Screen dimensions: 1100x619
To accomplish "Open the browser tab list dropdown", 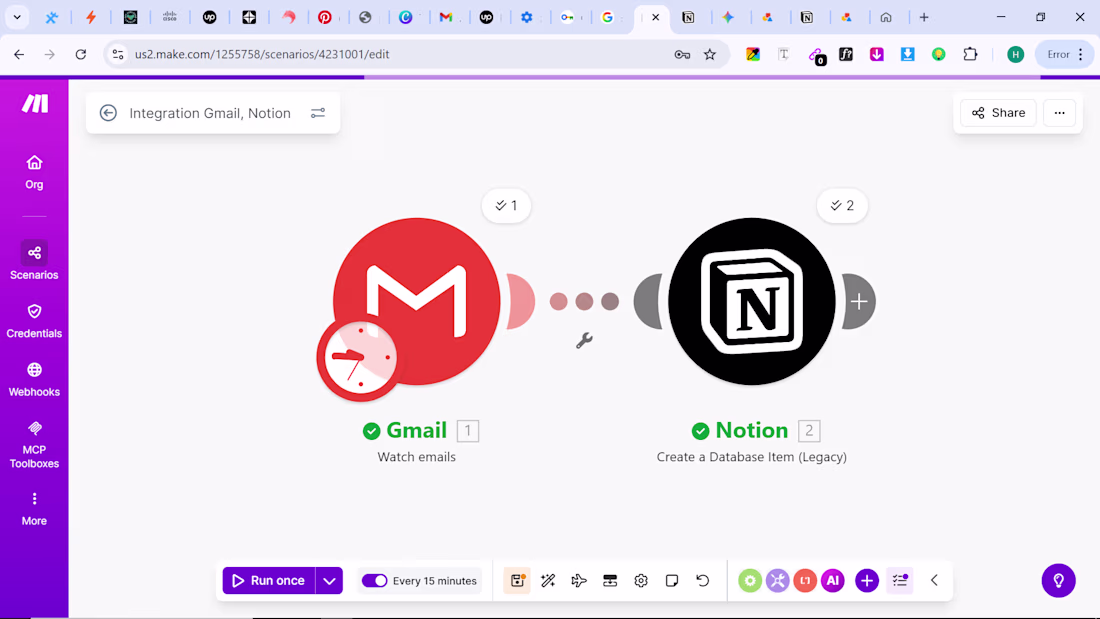I will pyautogui.click(x=17, y=18).
